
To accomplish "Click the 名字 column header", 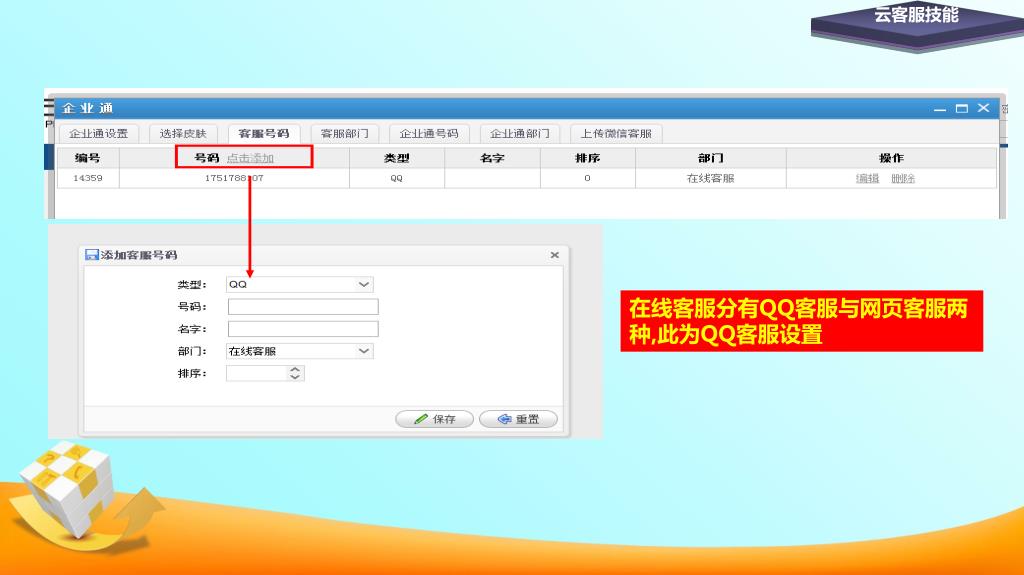I will (492, 158).
